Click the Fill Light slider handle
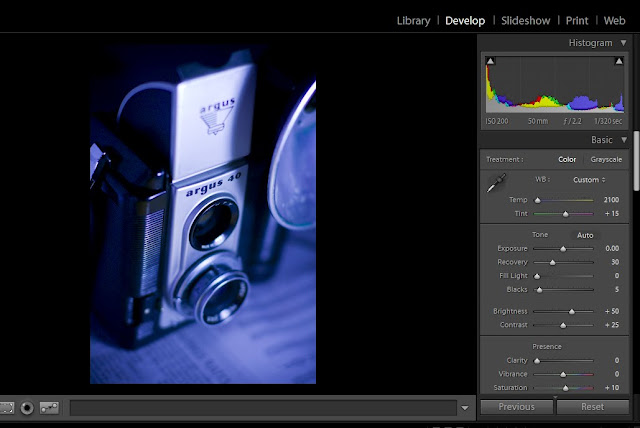The image size is (640, 428). coord(537,277)
